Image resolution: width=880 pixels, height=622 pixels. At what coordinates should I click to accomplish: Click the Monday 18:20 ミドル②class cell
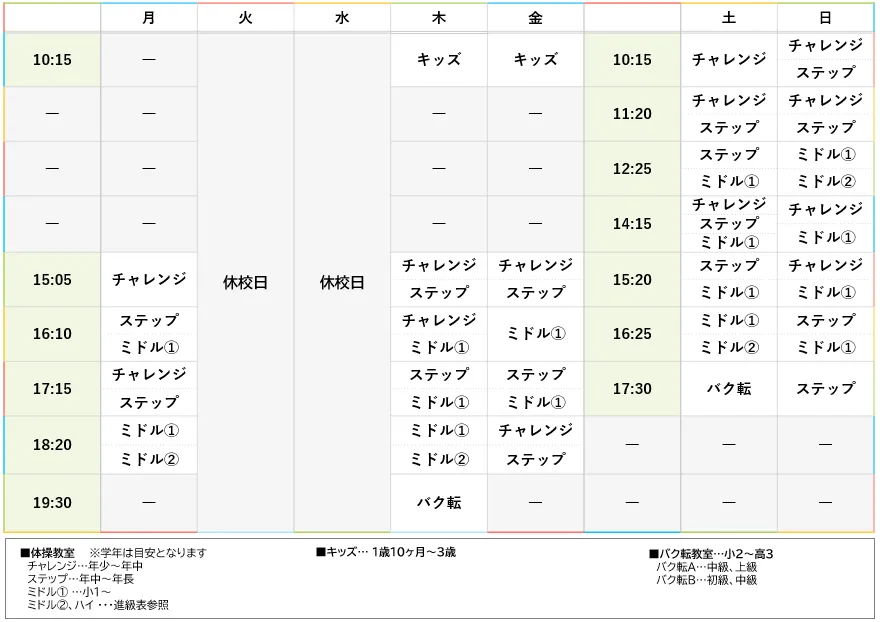[x=148, y=457]
